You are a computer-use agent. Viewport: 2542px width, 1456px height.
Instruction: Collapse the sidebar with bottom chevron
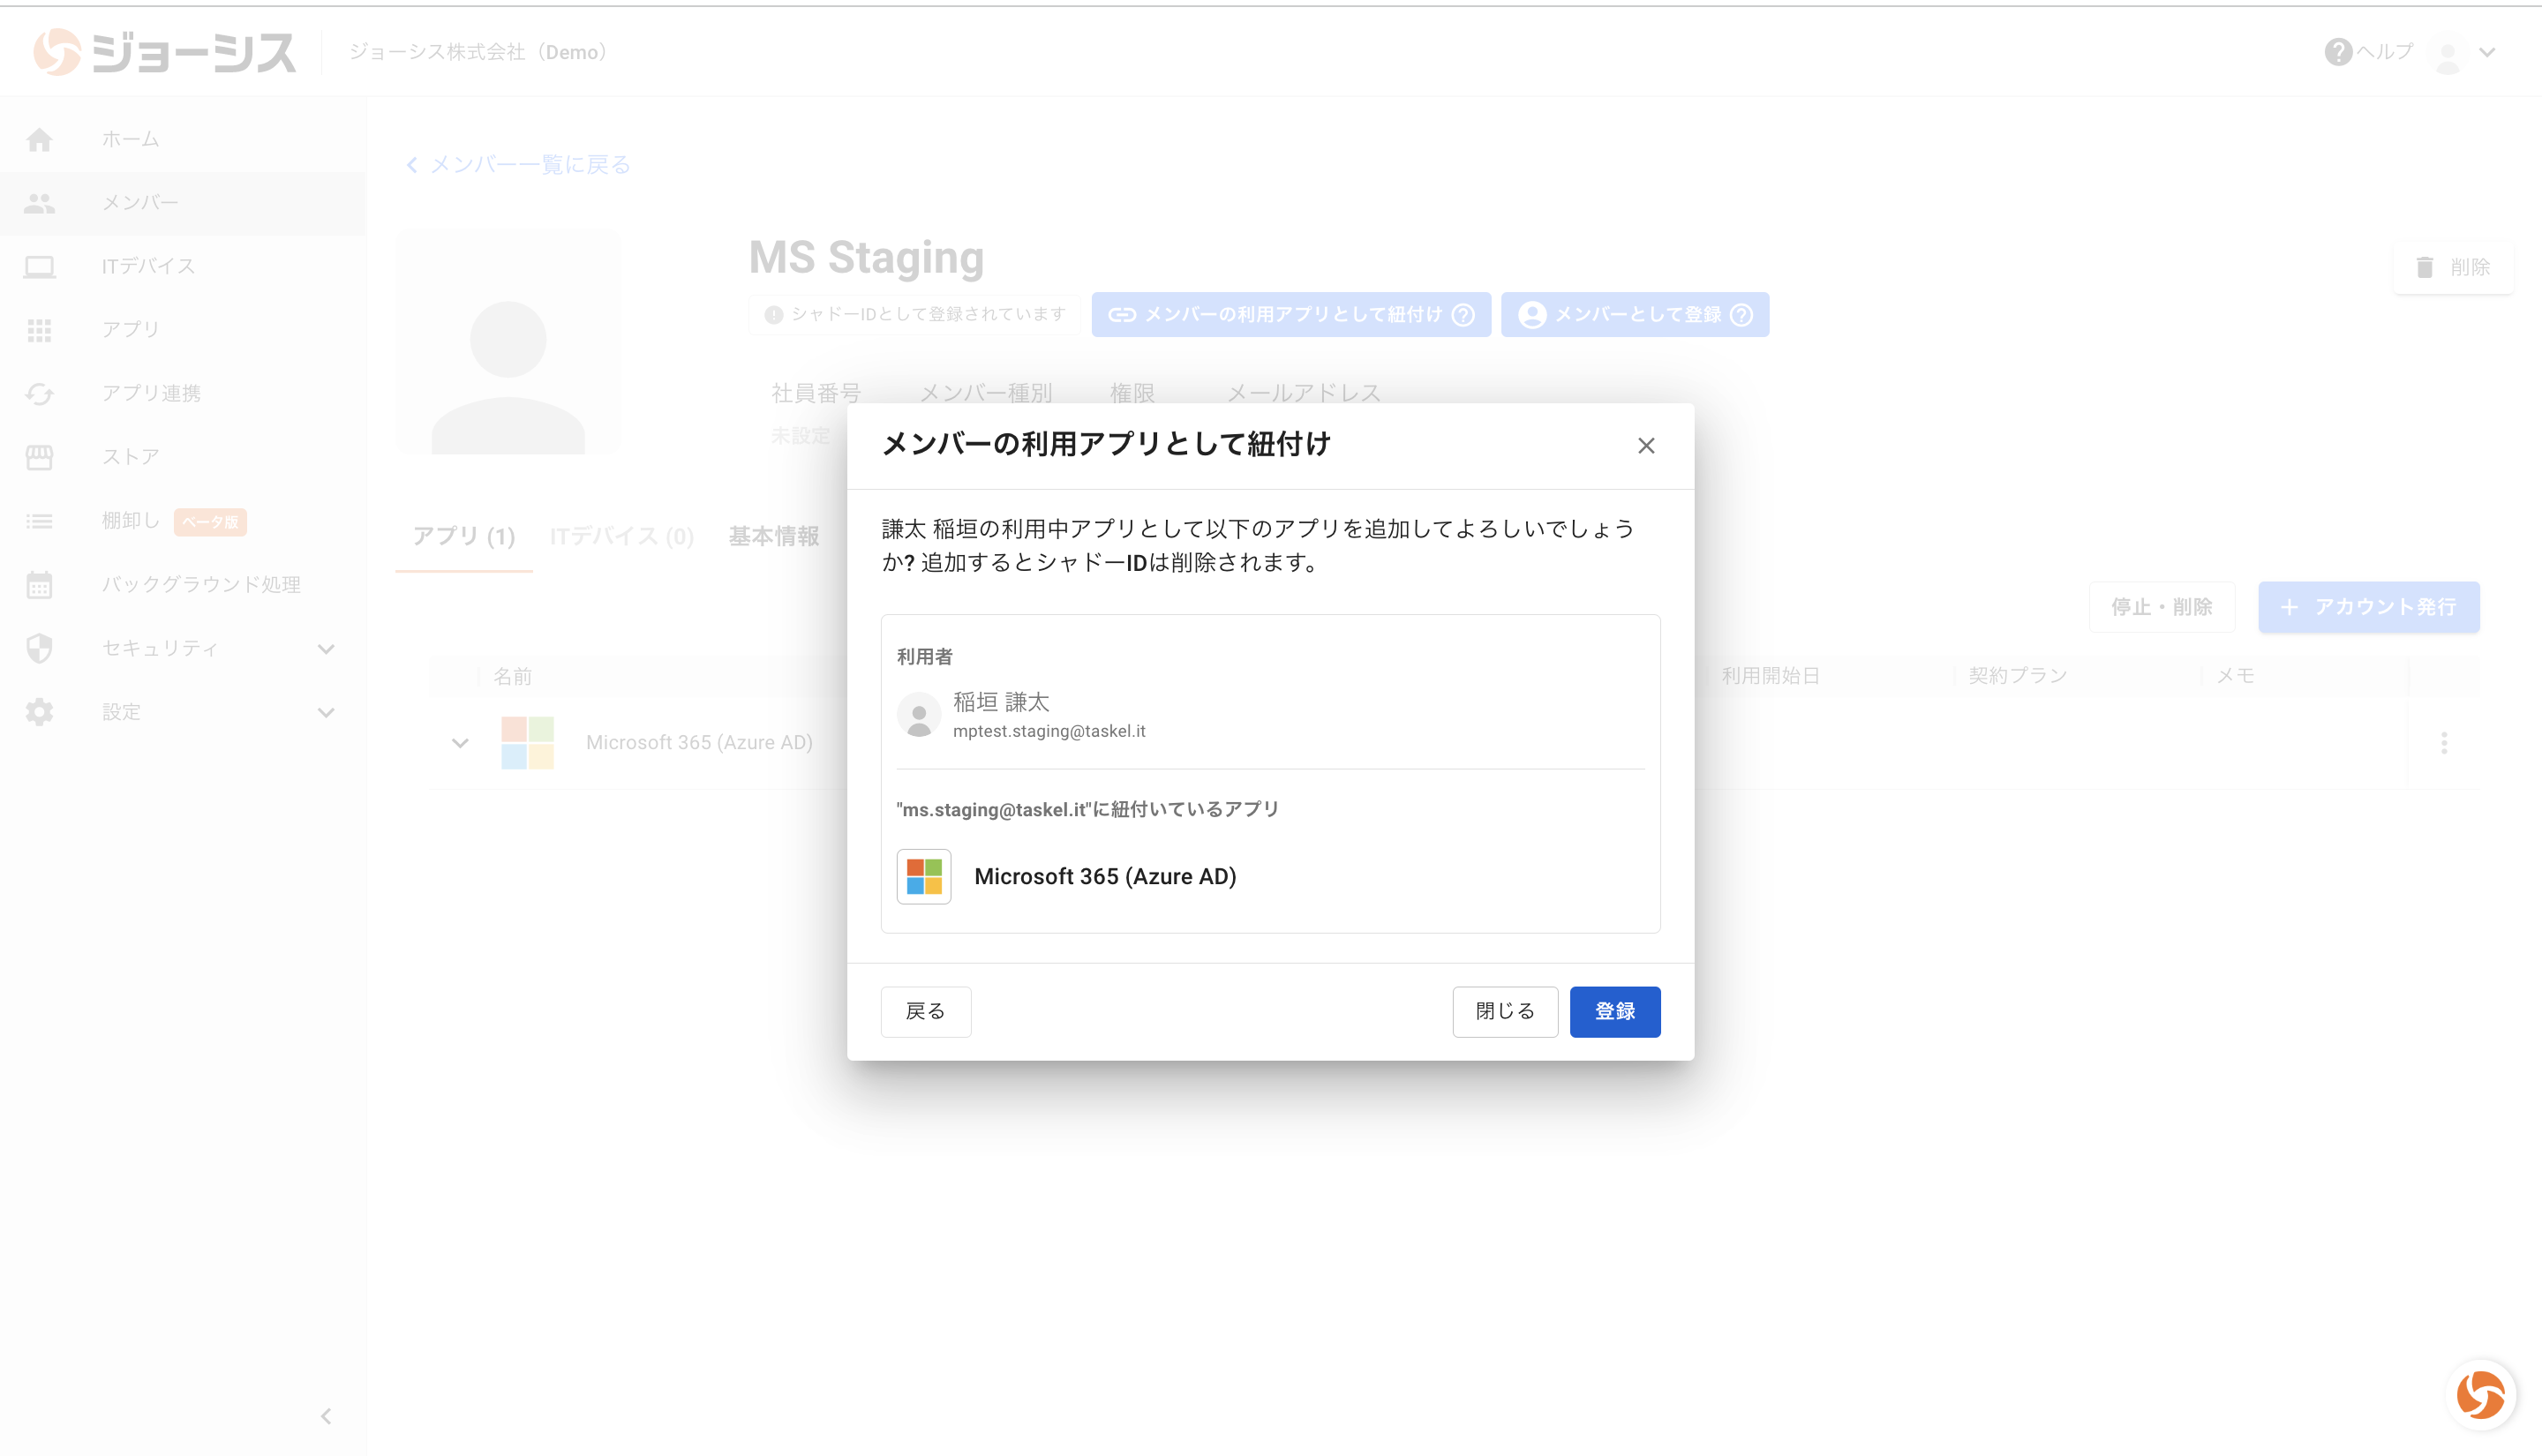pyautogui.click(x=326, y=1416)
